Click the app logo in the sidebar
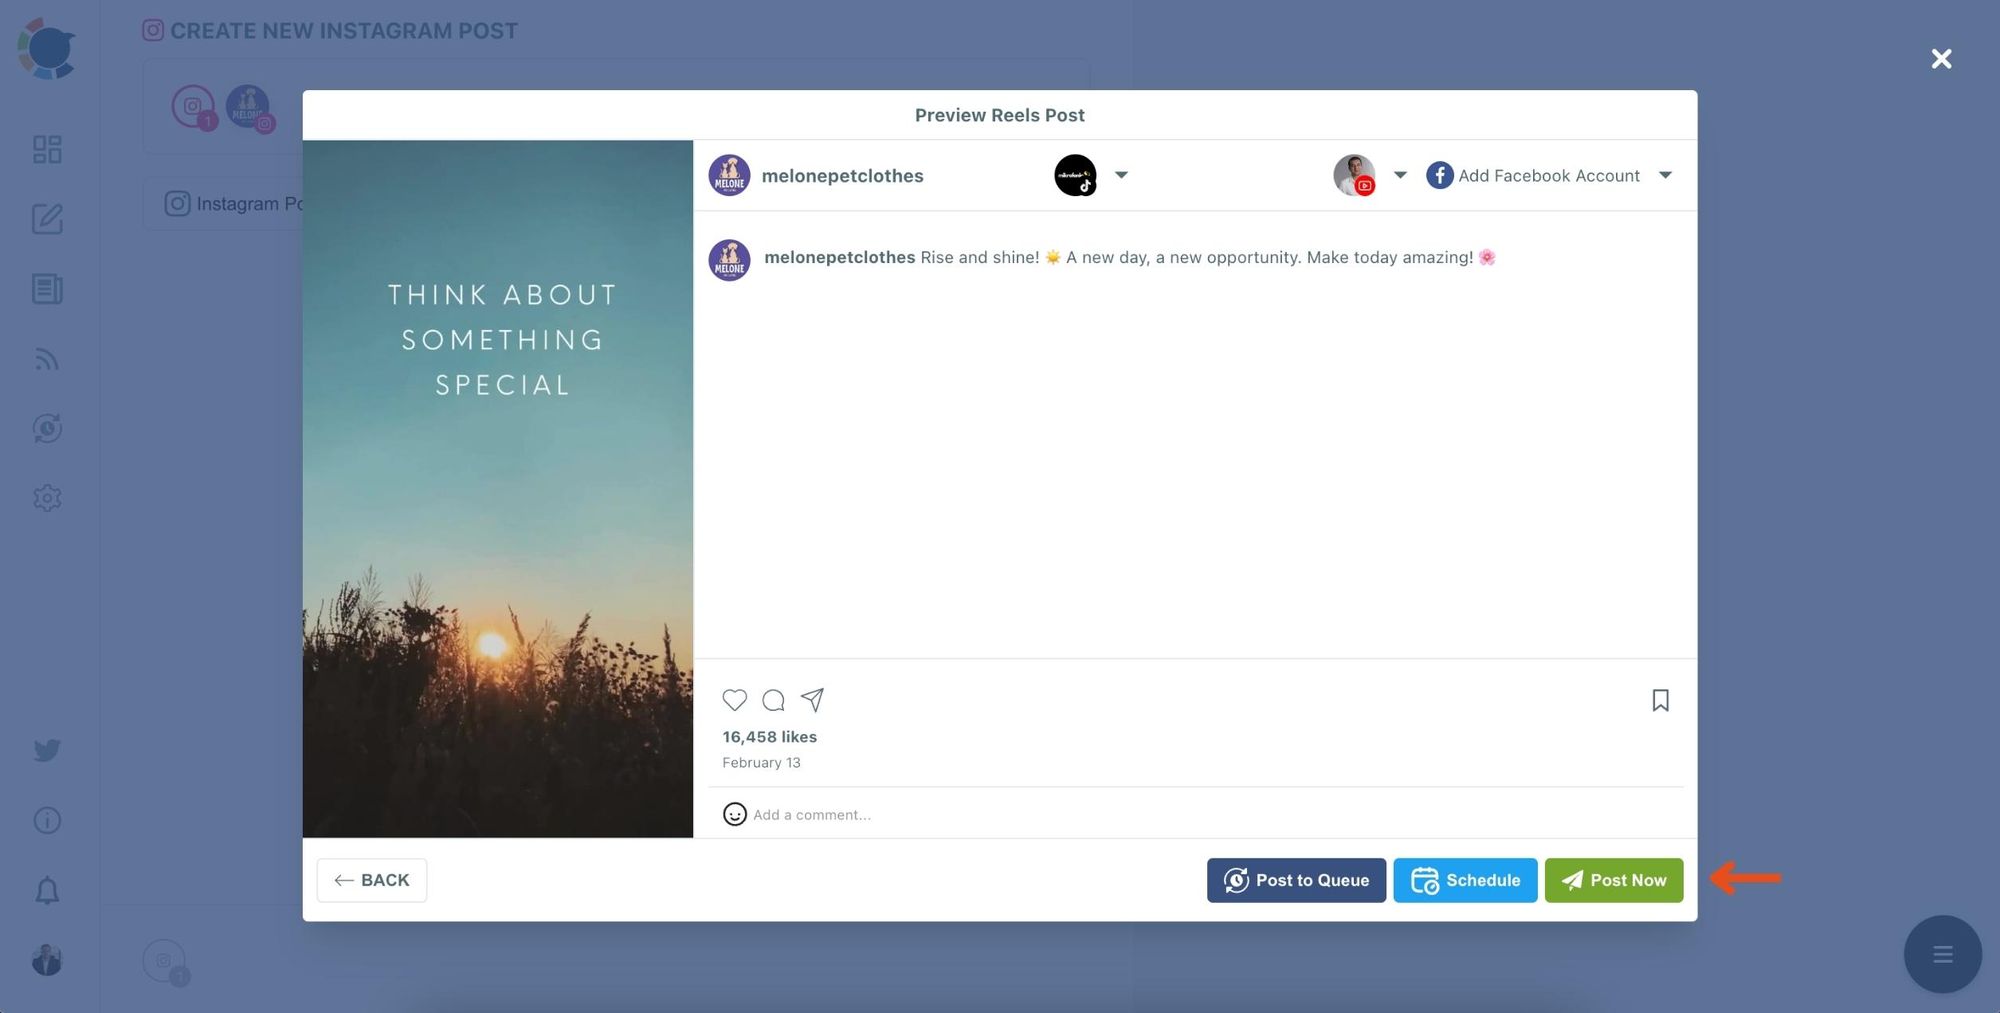The image size is (2000, 1013). [47, 48]
